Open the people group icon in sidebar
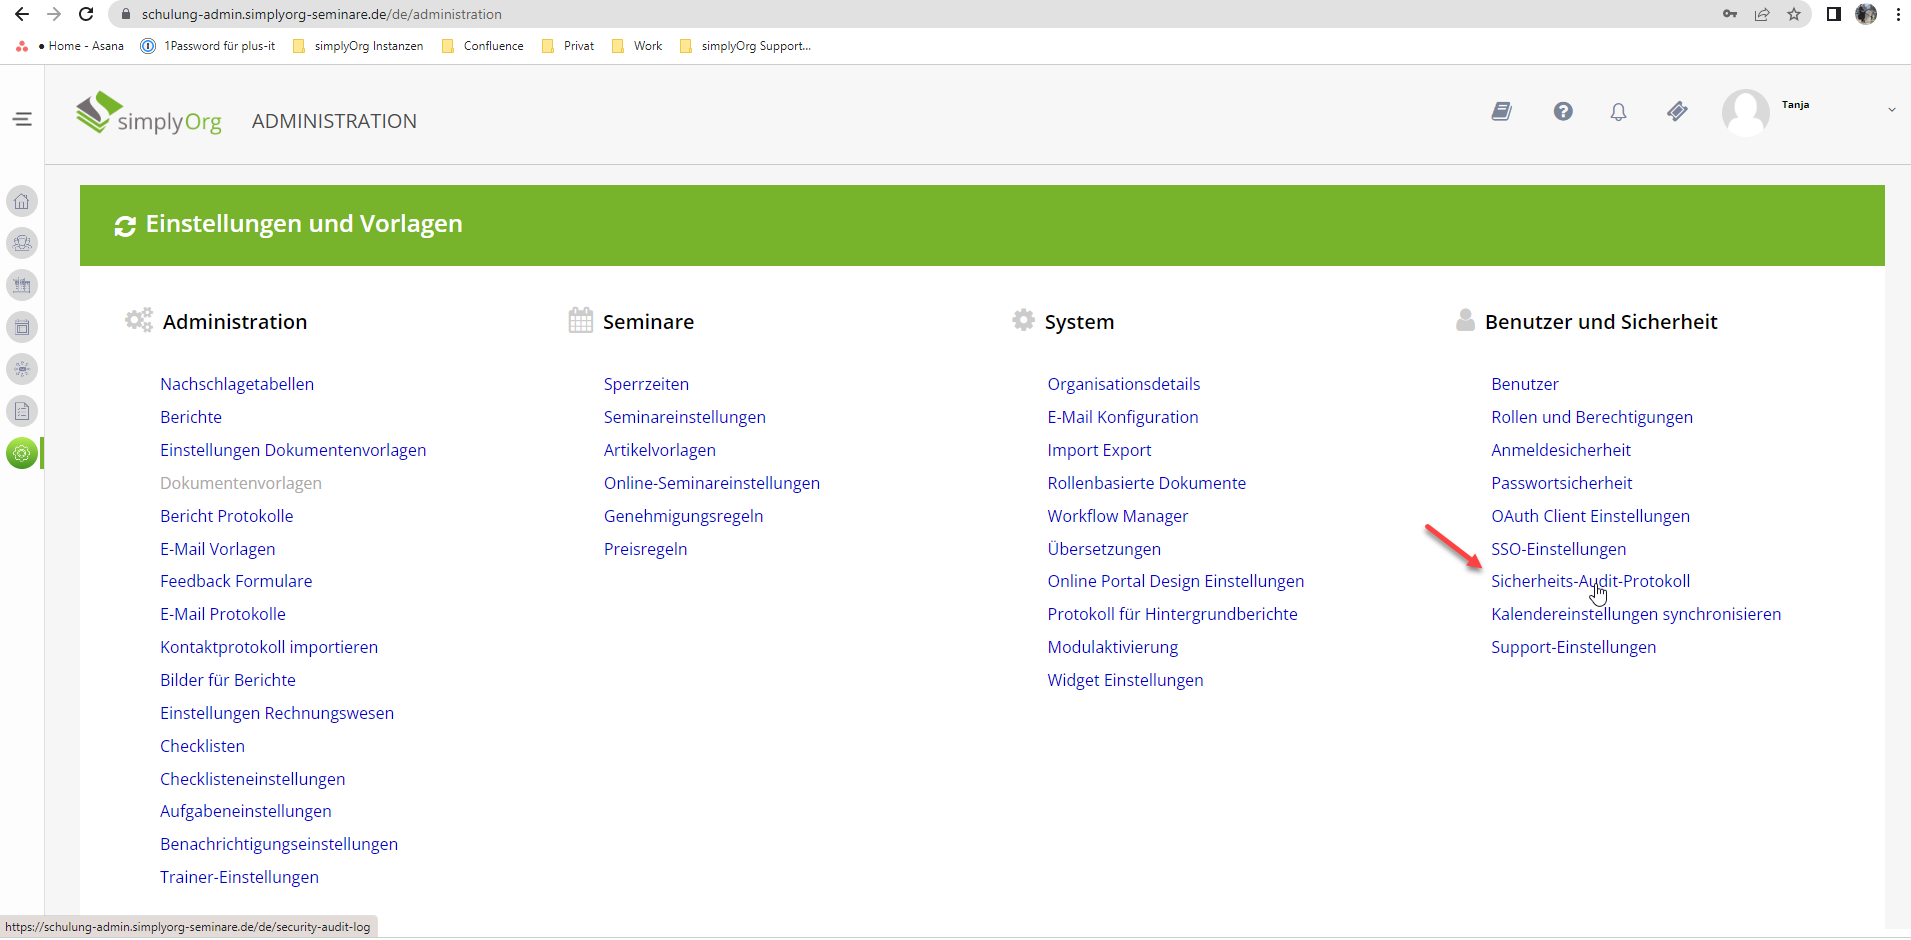Viewport: 1911px width, 940px height. pos(22,243)
